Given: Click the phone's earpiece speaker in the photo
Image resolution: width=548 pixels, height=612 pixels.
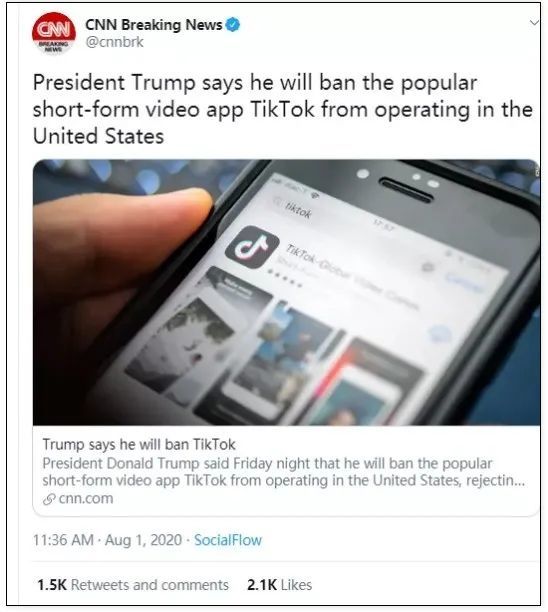Looking at the screenshot, I should tap(406, 189).
